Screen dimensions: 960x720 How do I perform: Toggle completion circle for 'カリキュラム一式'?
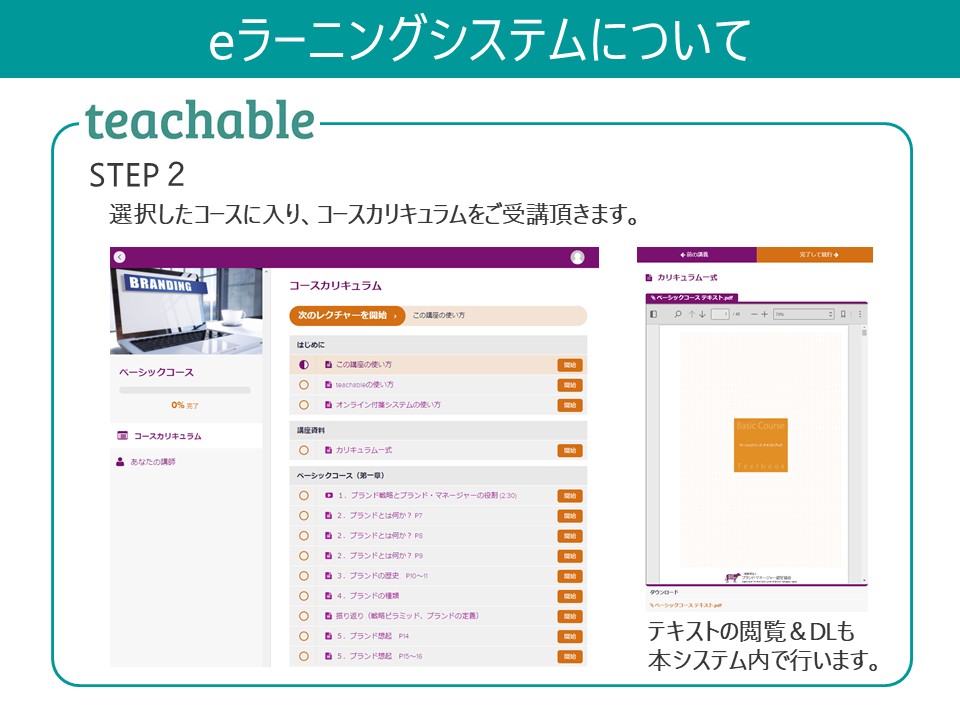coord(304,450)
